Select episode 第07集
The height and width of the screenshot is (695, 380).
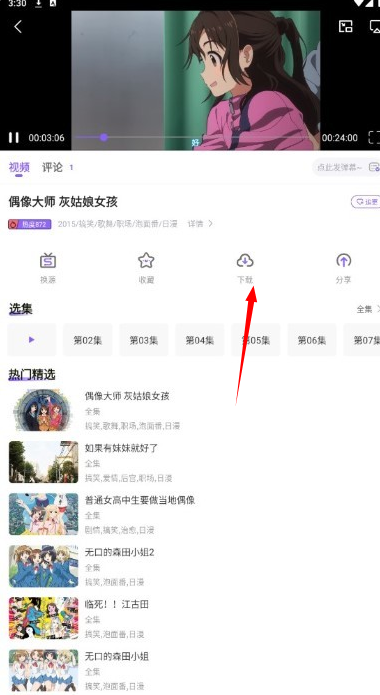362,340
